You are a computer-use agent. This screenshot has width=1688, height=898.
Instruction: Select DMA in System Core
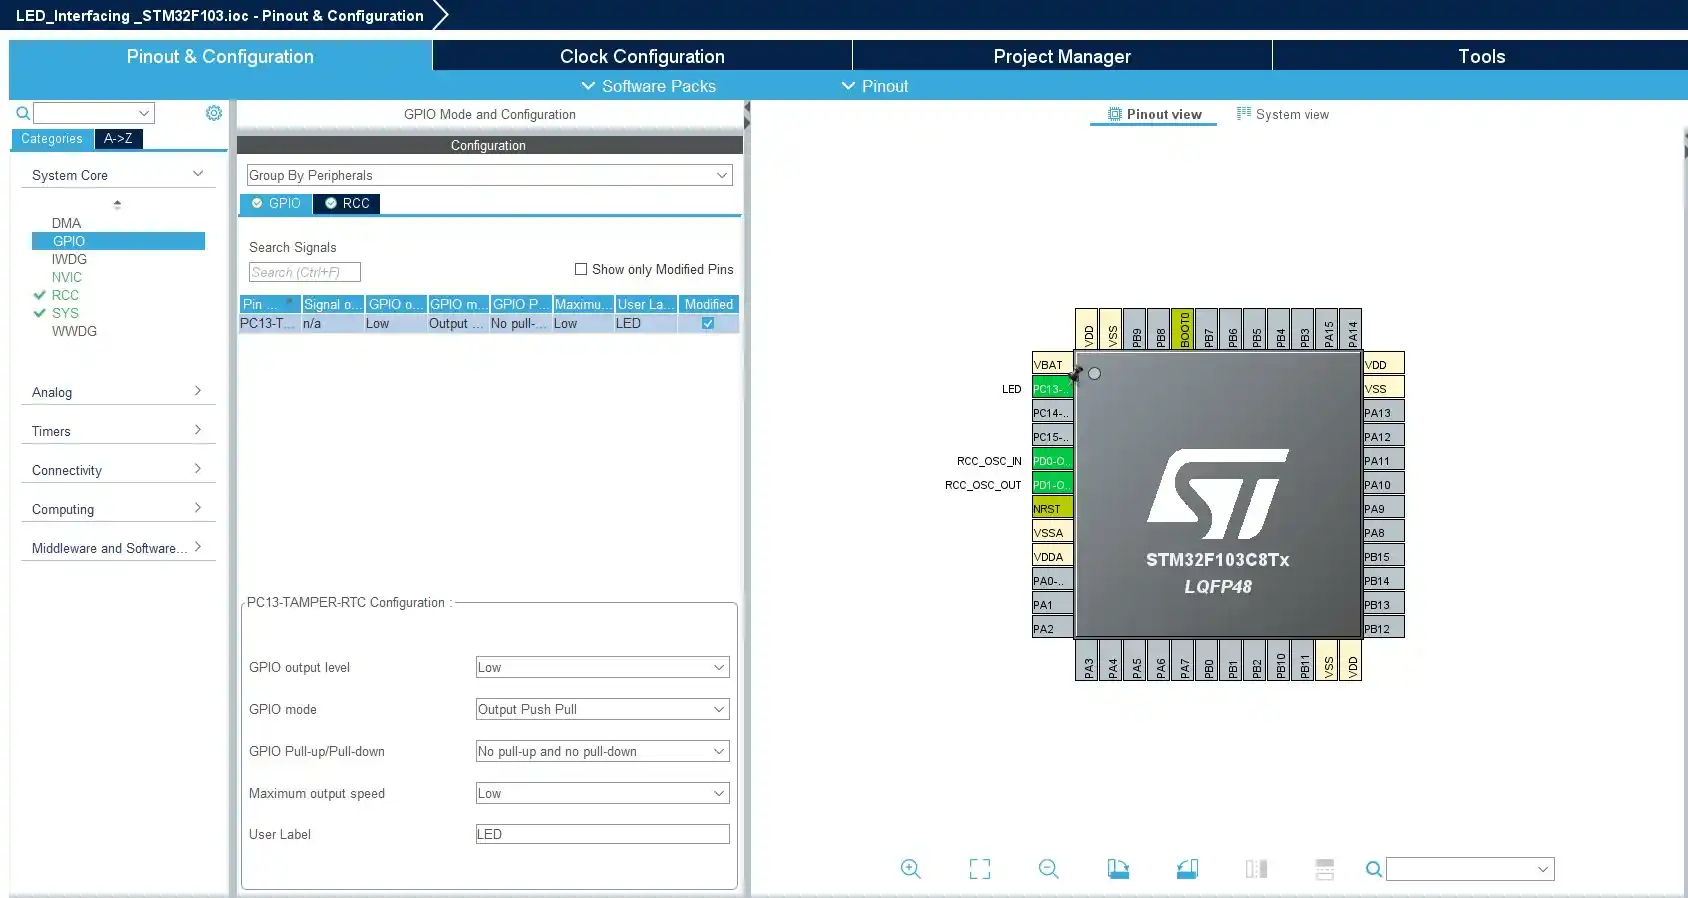66,223
